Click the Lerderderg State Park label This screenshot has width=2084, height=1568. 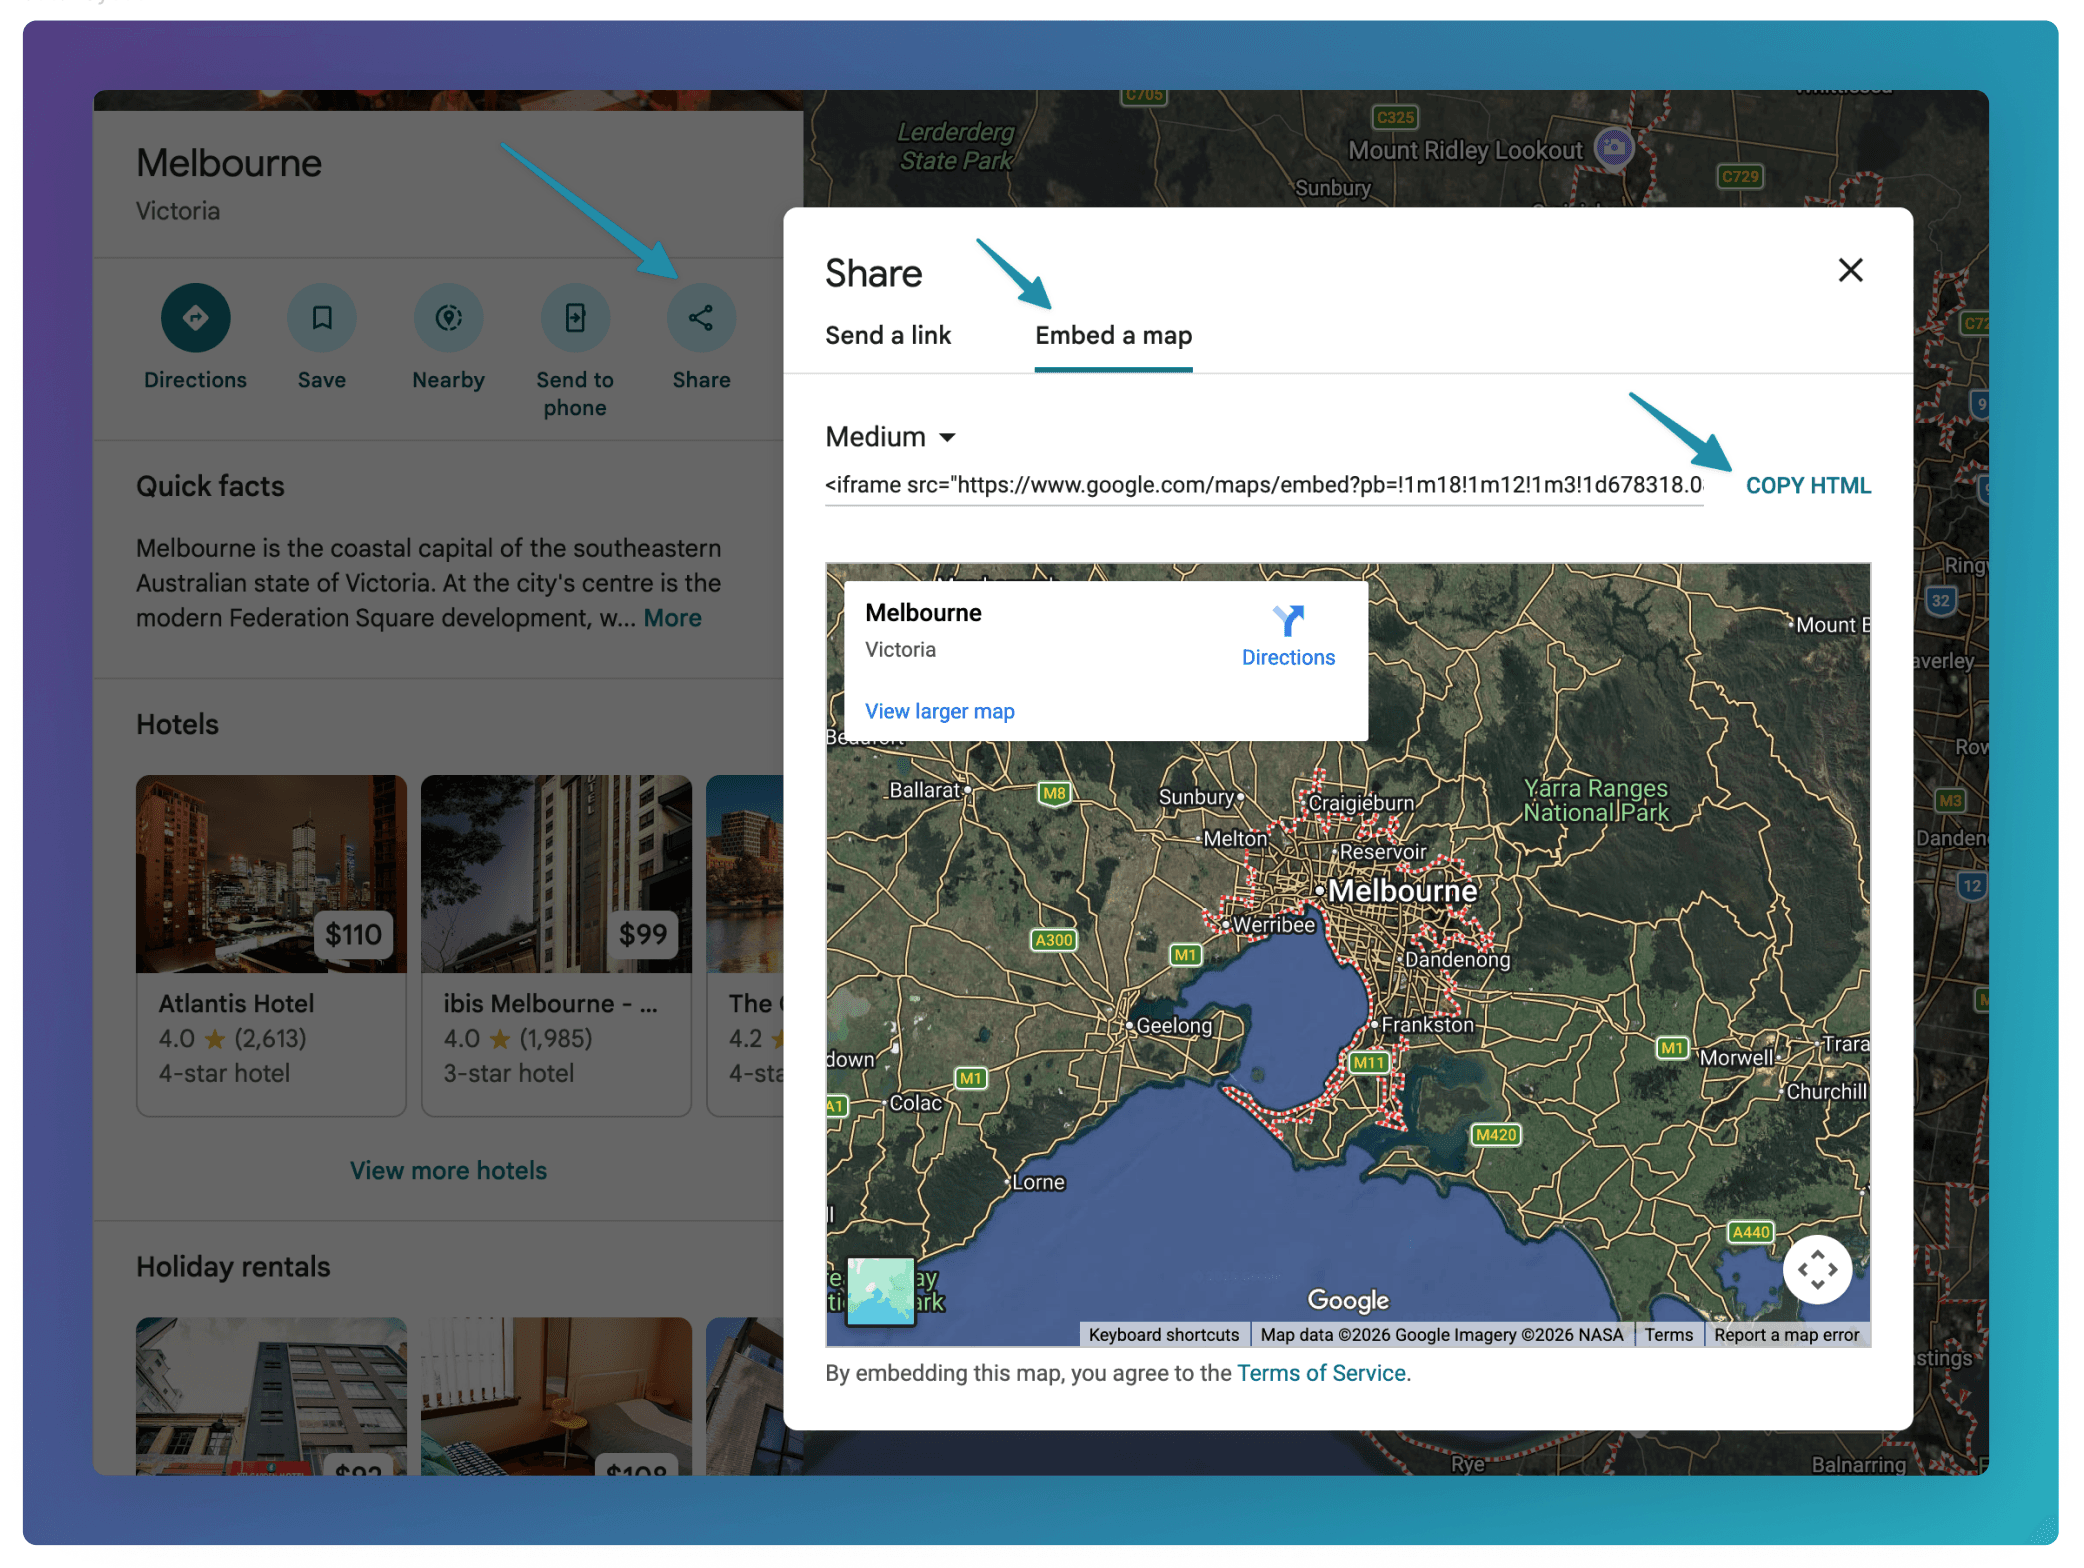(956, 146)
